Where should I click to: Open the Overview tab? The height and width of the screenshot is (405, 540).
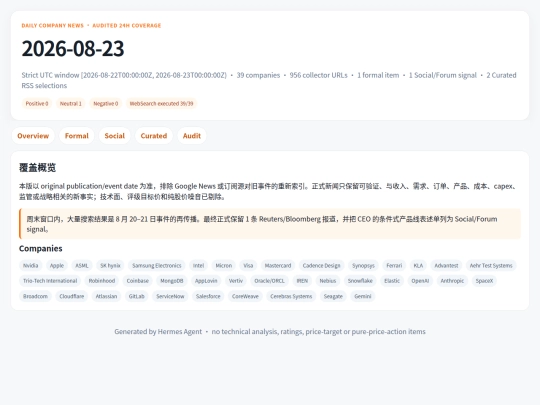33,136
